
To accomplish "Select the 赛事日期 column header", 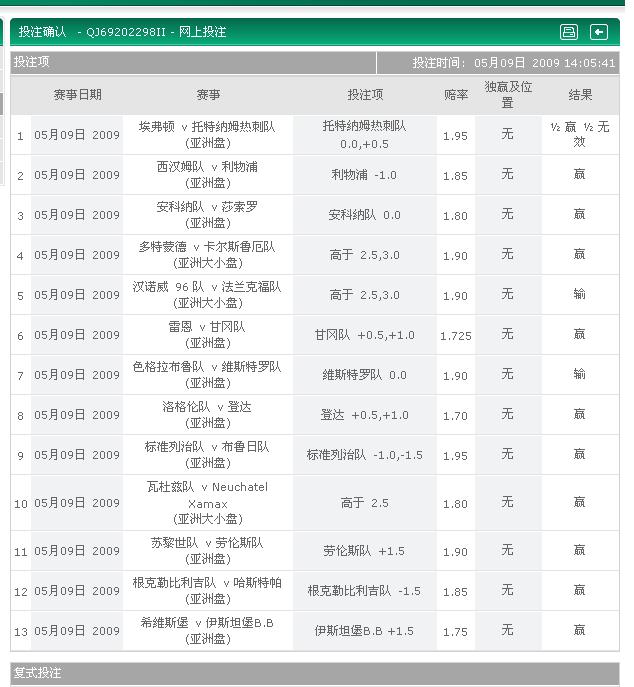I will coord(77,95).
